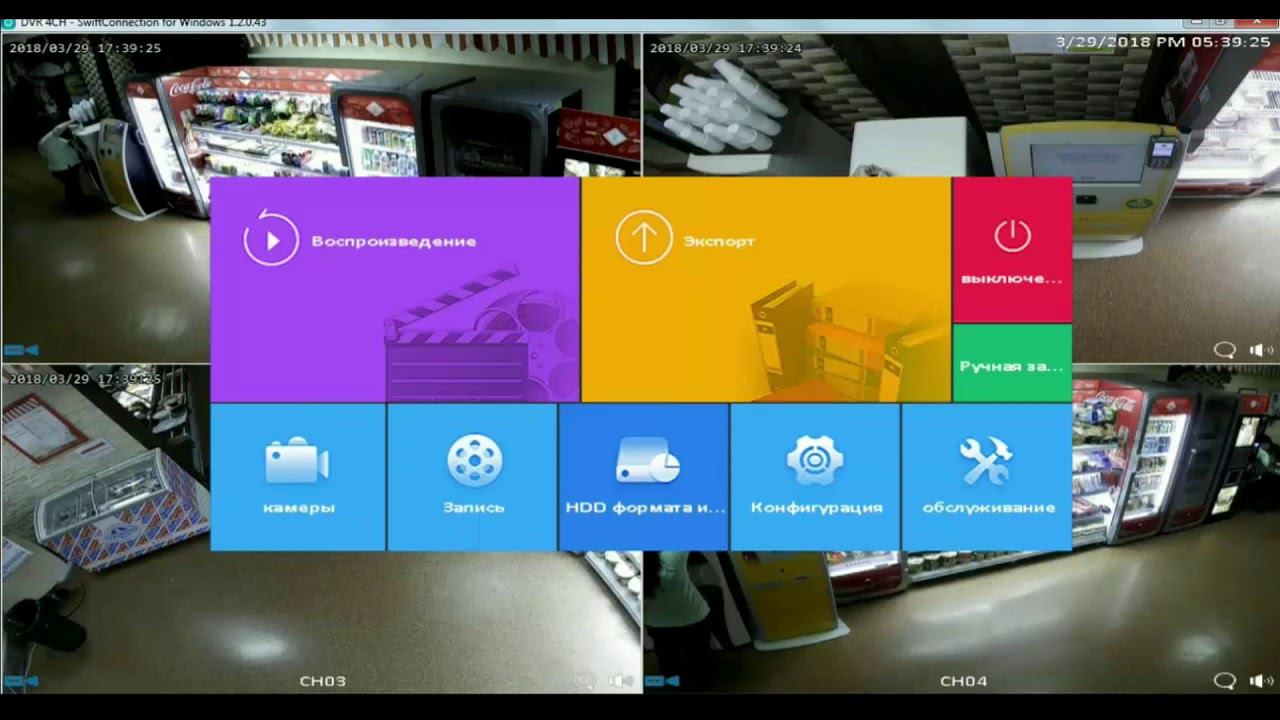
Task: Click the DVR 4CH SwiftConnection window title
Action: (143, 22)
